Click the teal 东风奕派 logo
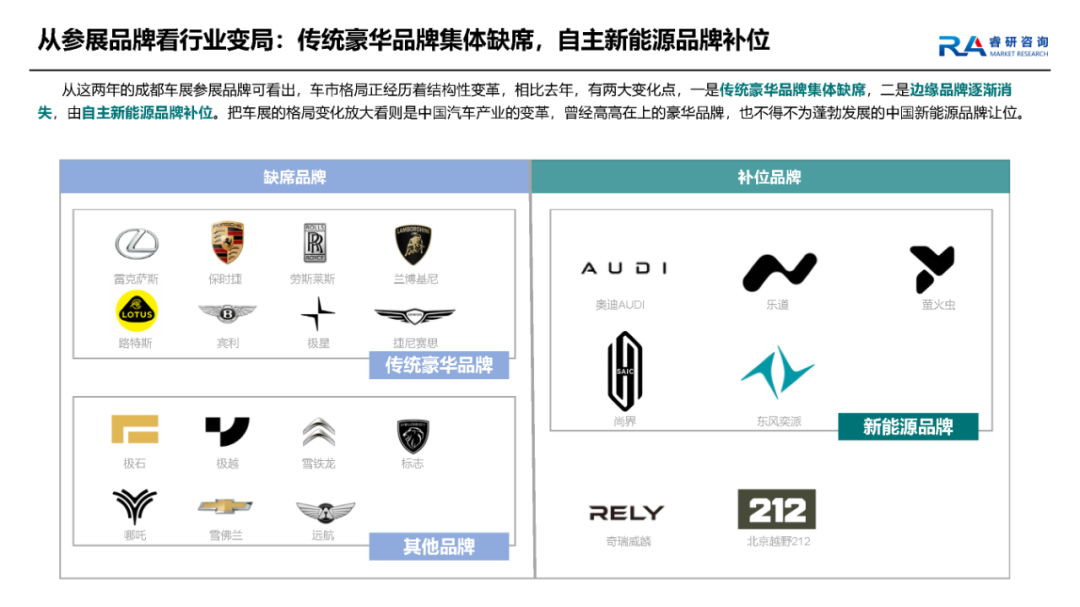This screenshot has height=607, width=1080. pos(778,372)
